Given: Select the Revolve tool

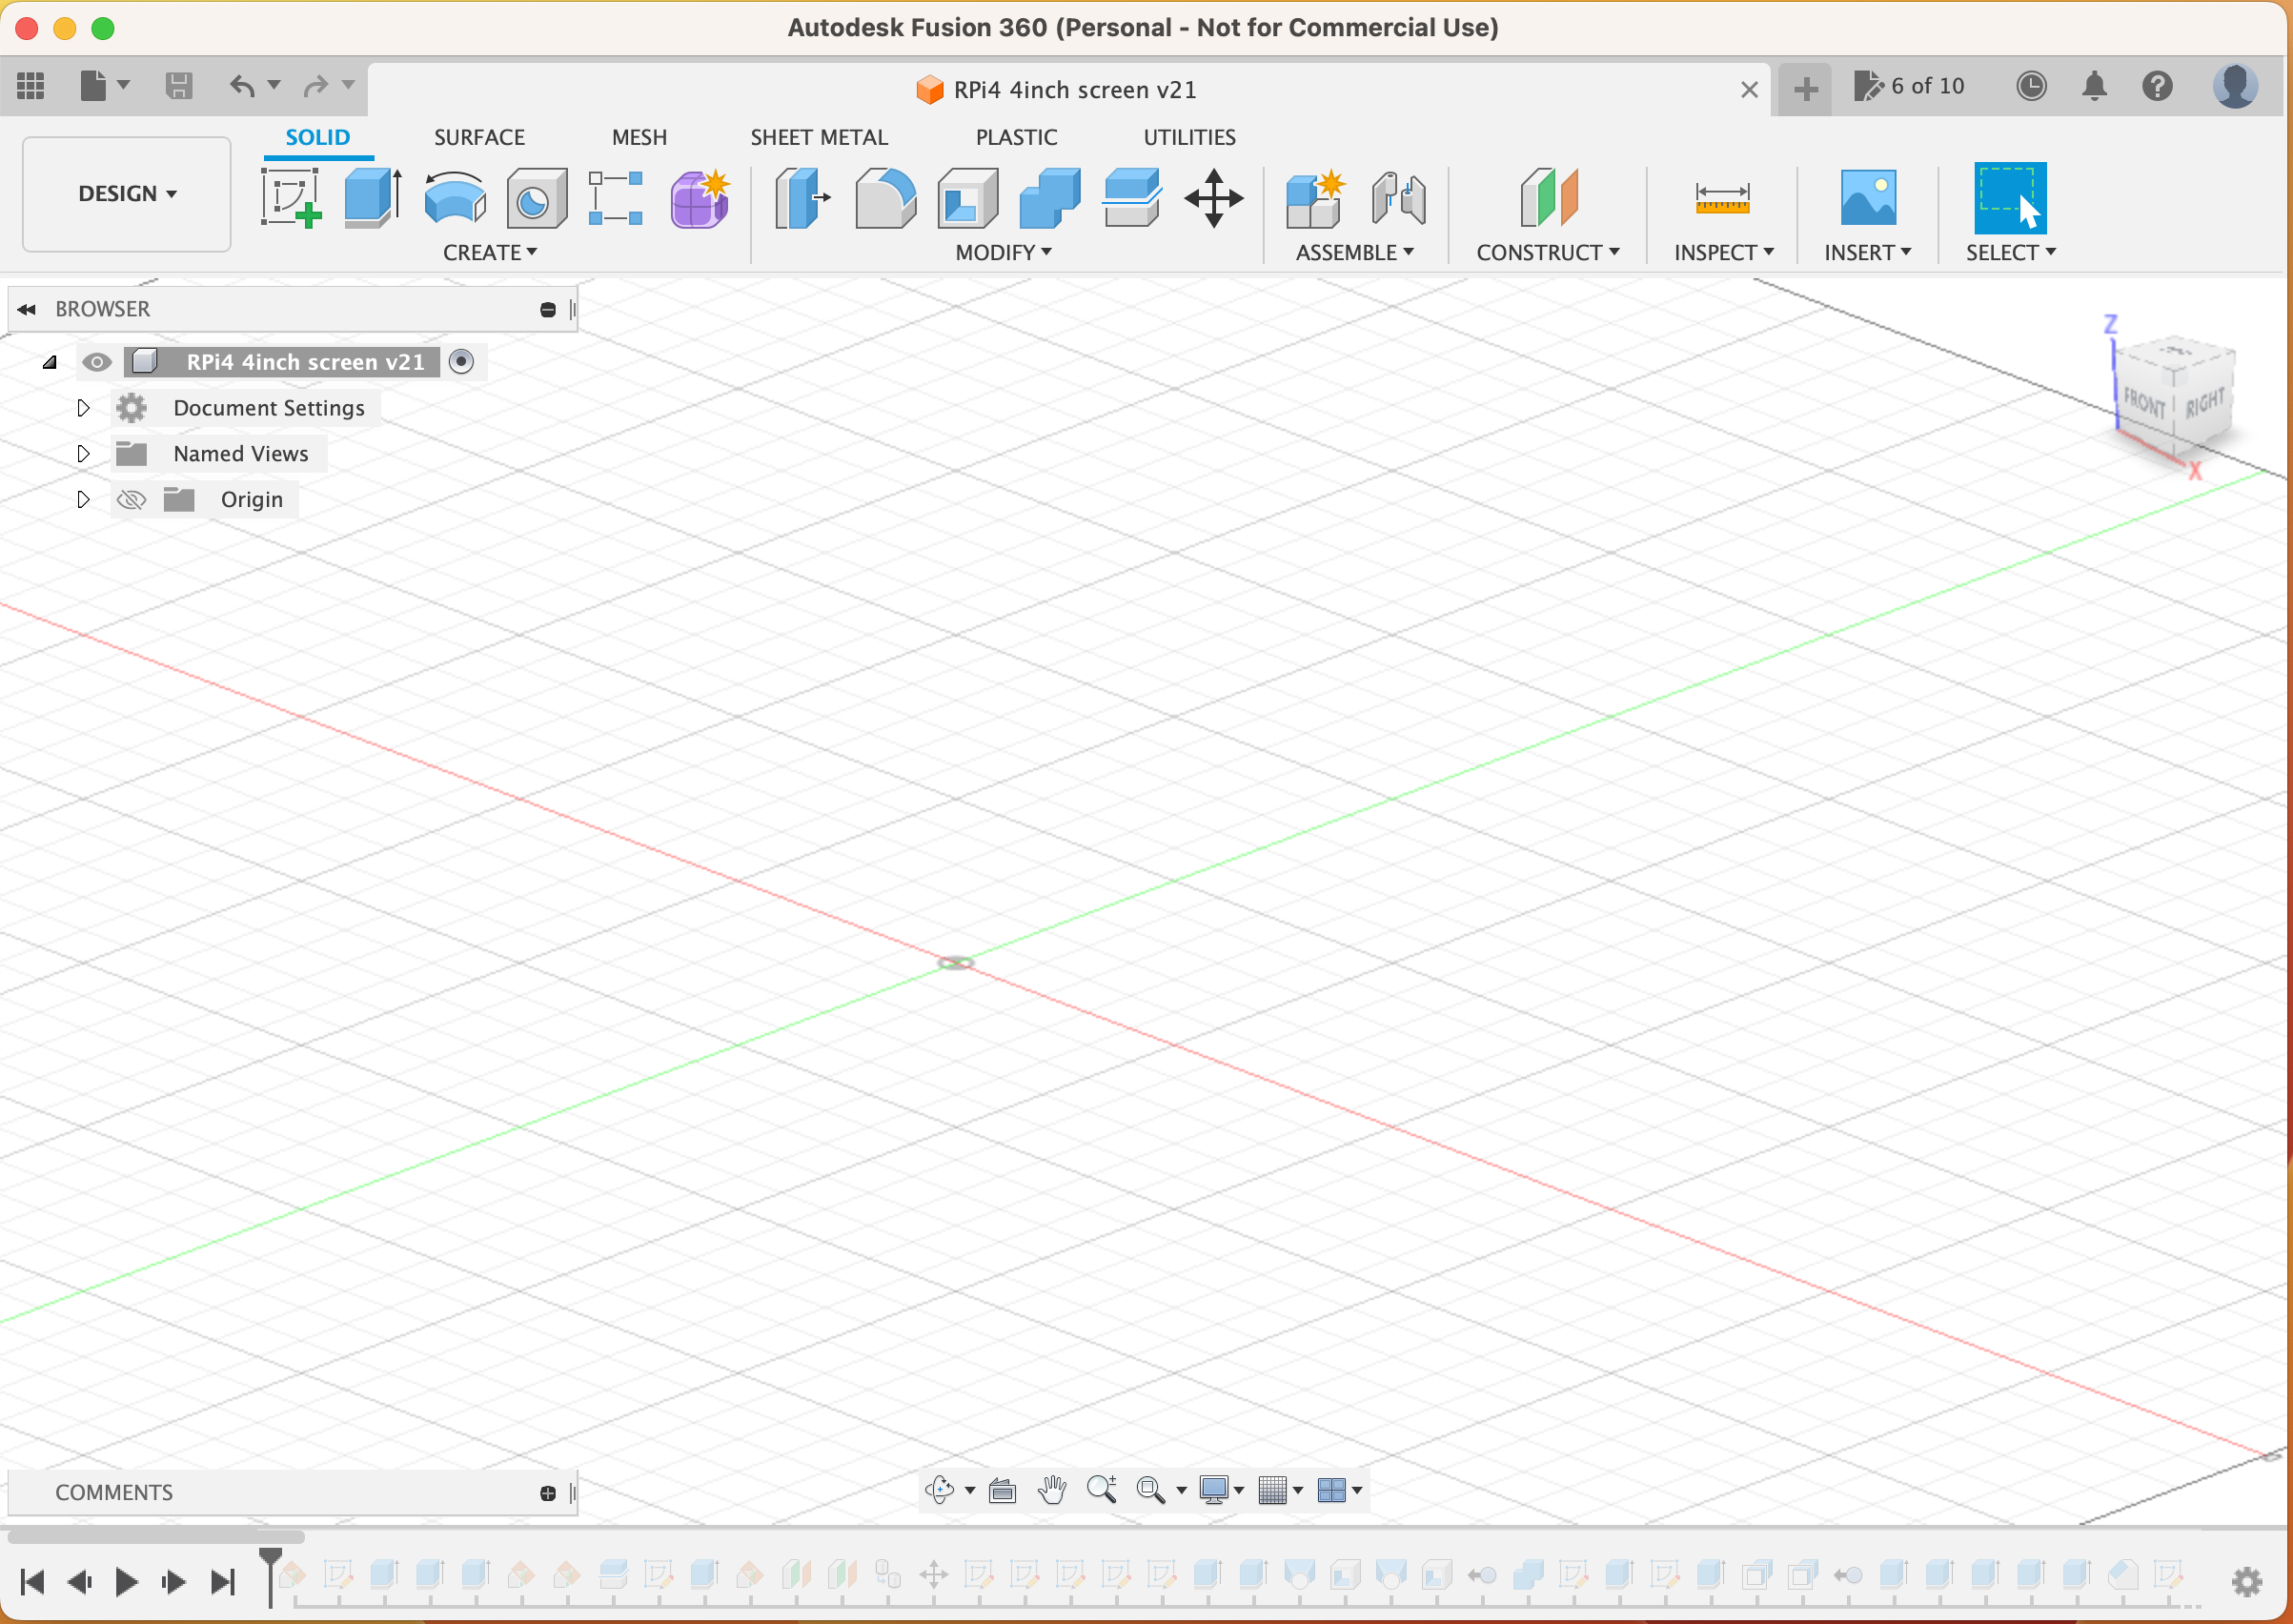Looking at the screenshot, I should point(455,197).
